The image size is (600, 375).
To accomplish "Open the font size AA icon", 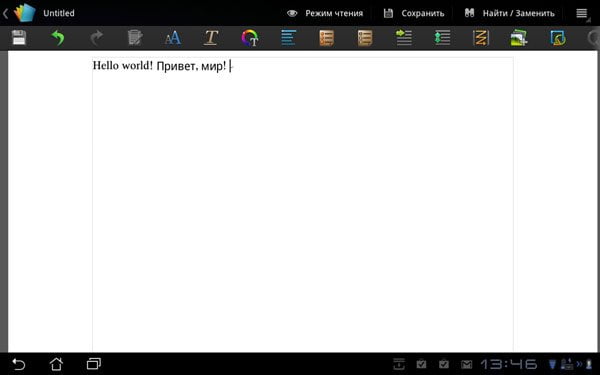I will (x=173, y=38).
